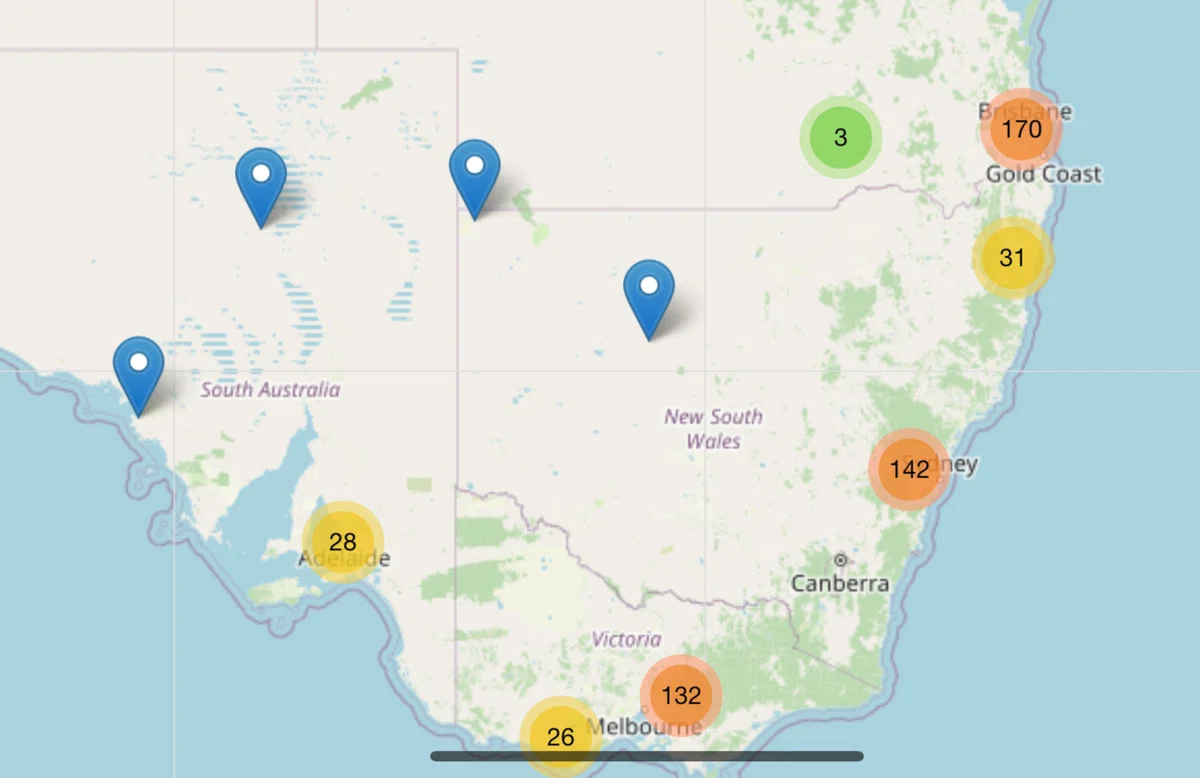Click the Gold Coast city label

click(x=1043, y=174)
